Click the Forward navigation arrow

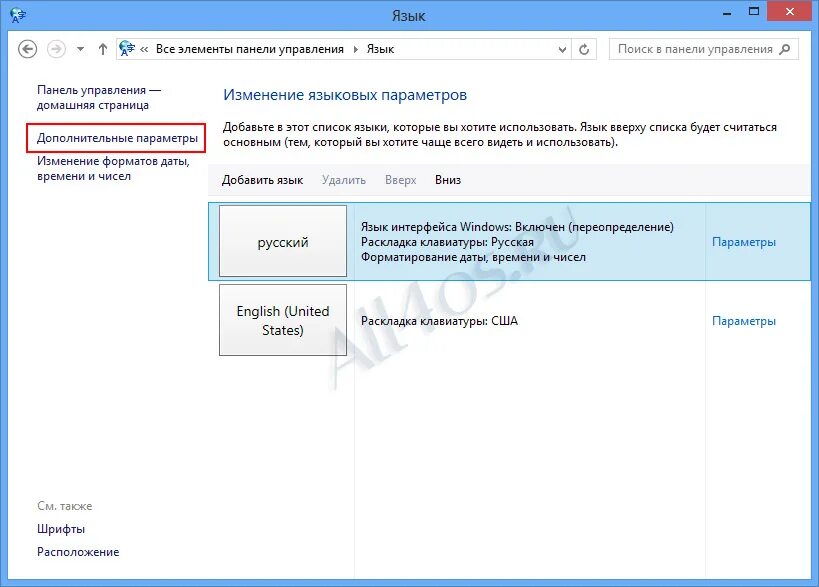click(56, 49)
